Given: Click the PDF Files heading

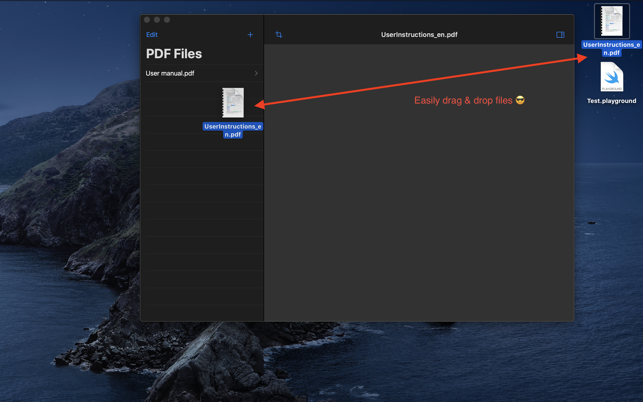Looking at the screenshot, I should (174, 54).
